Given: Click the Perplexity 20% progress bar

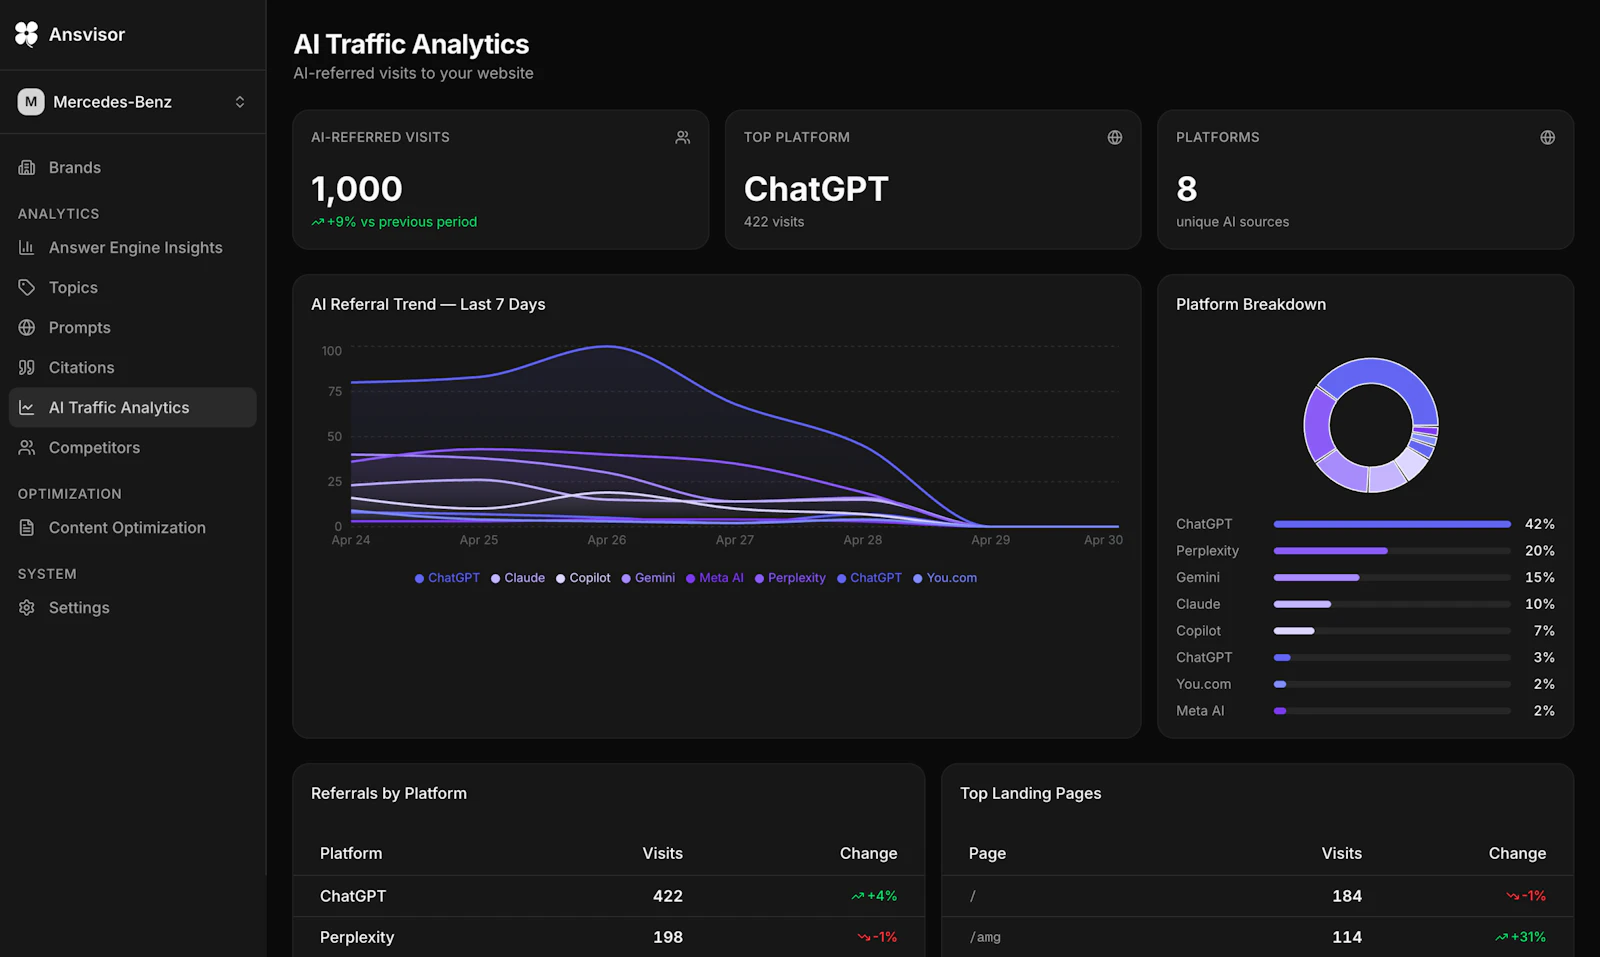Looking at the screenshot, I should point(1392,551).
